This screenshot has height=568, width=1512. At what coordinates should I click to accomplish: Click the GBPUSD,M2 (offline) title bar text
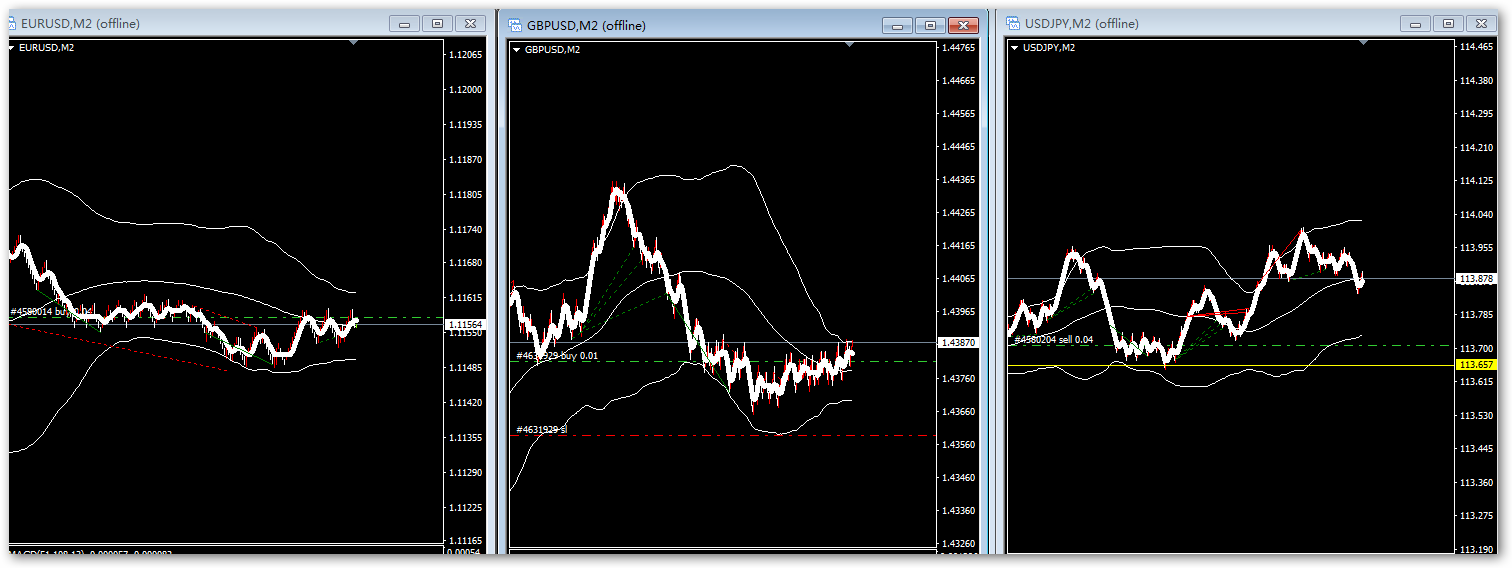[585, 25]
